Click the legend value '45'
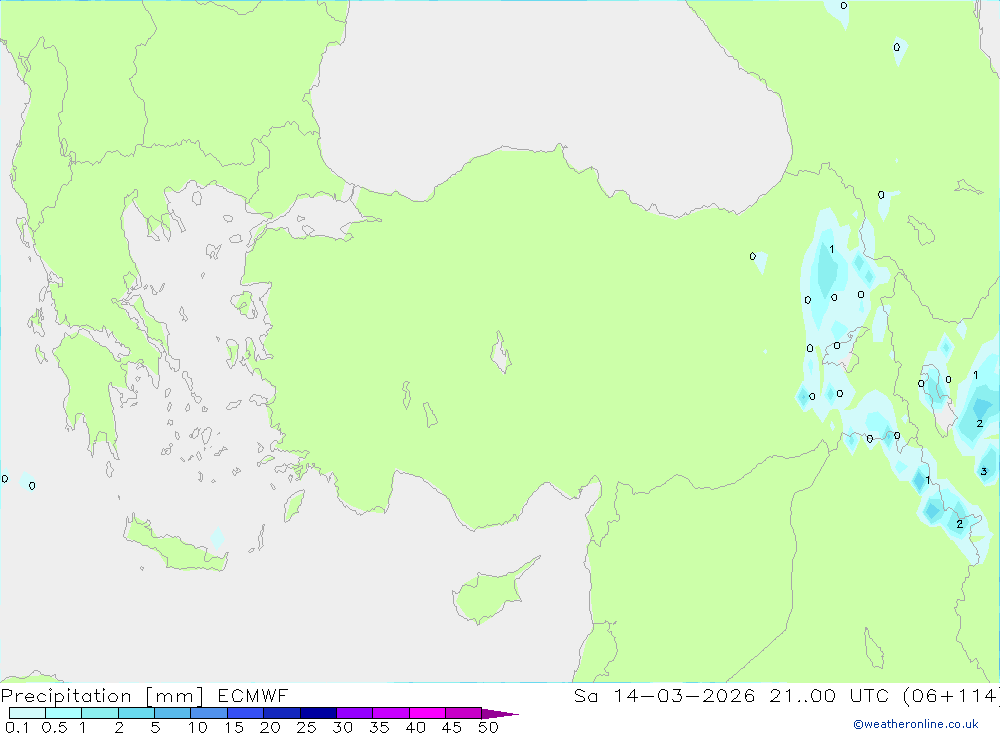 pyautogui.click(x=452, y=727)
